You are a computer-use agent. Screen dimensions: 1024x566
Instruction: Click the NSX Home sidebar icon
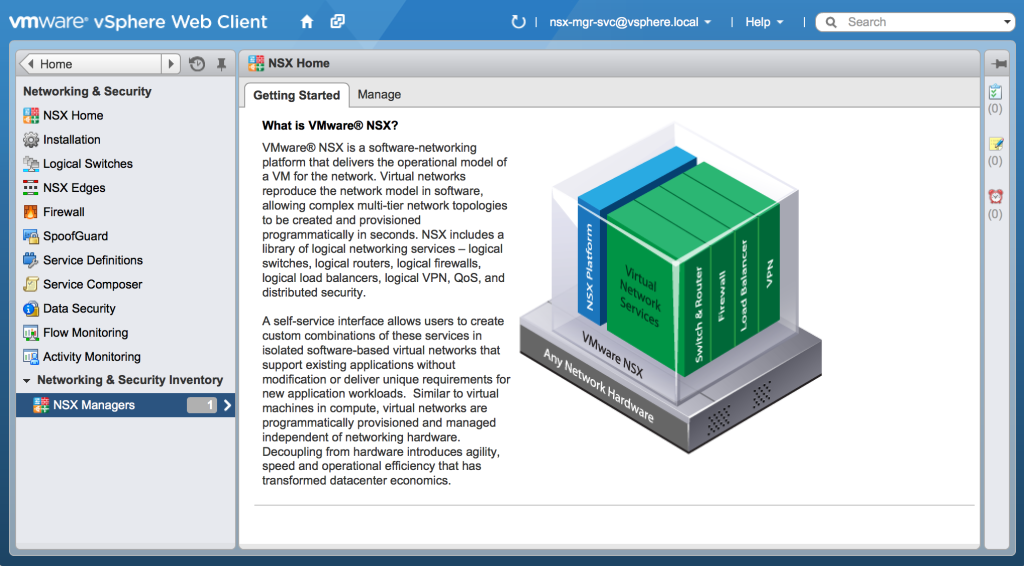tap(31, 116)
